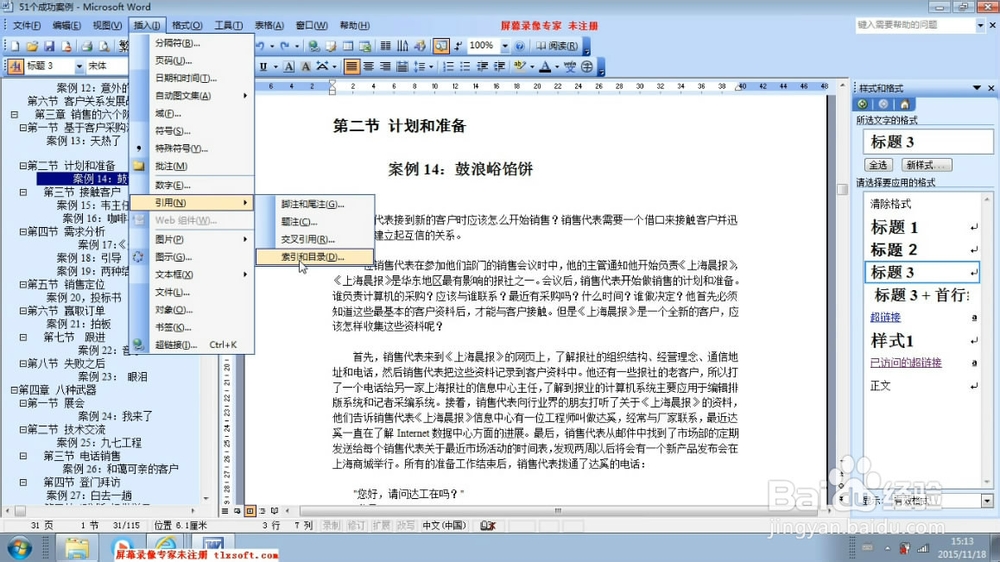1000x562 pixels.
Task: Click the Decrease Indent icon
Action: (482, 66)
